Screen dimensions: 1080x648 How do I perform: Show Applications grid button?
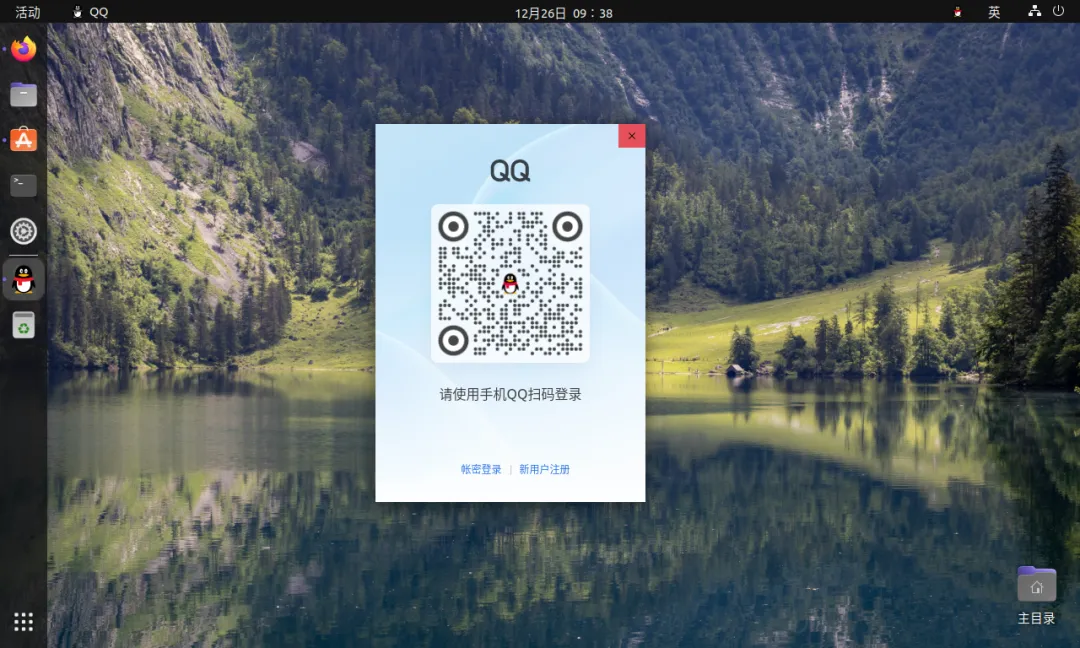[x=23, y=622]
